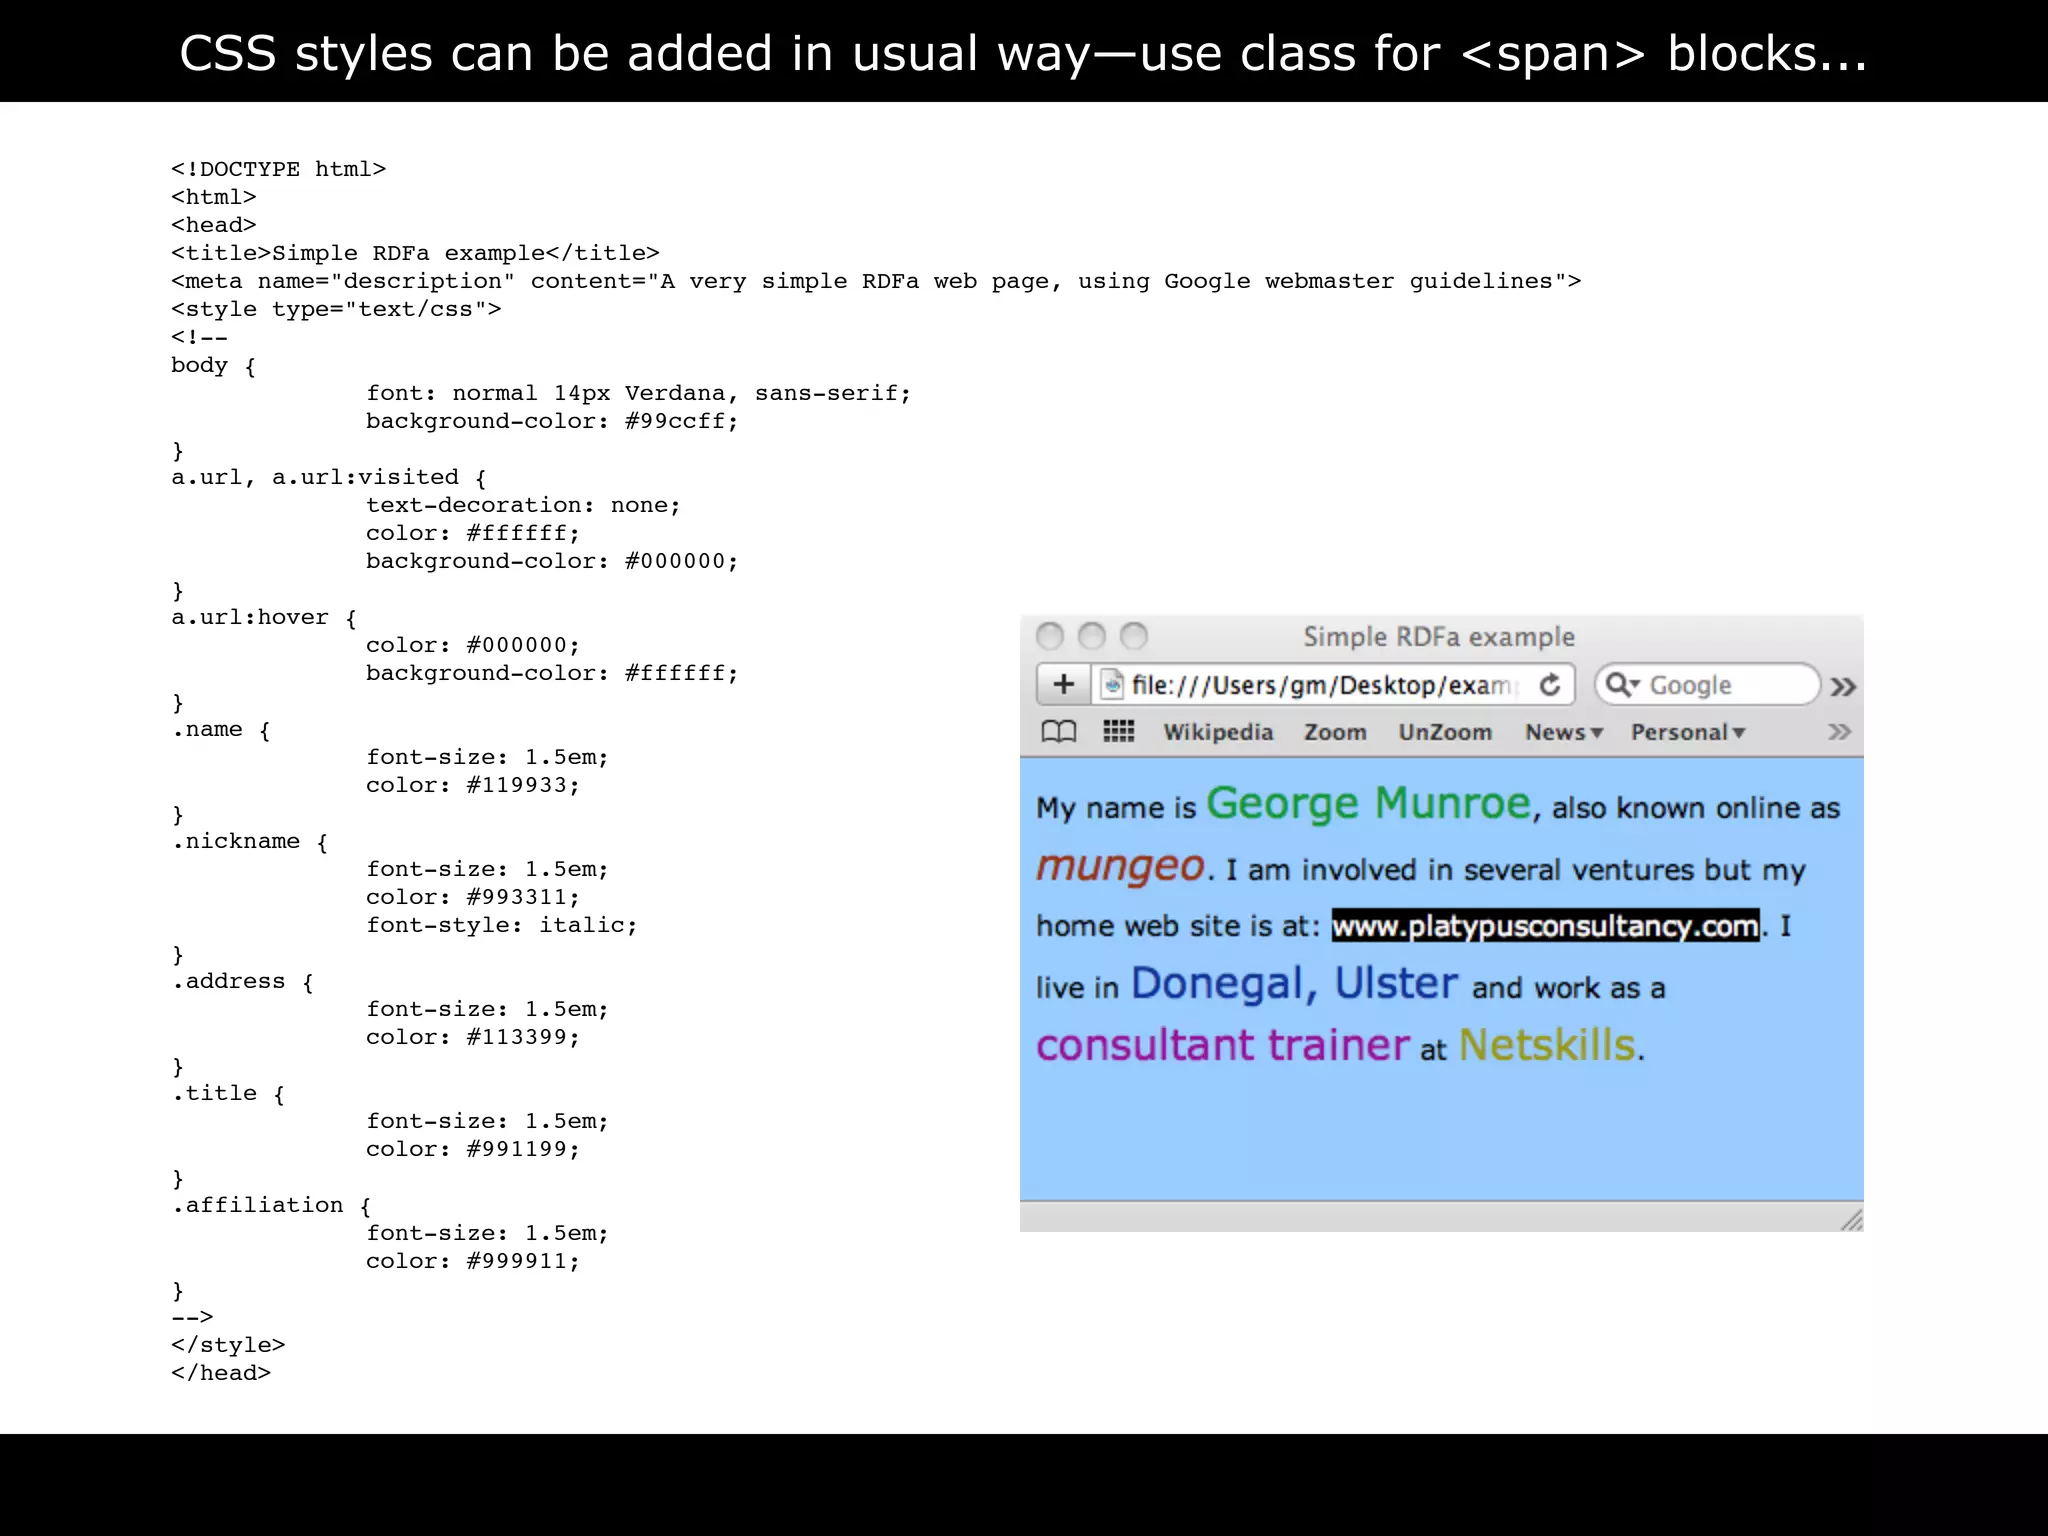The height and width of the screenshot is (1536, 2048).
Task: Click the Zoom bookmarklet
Action: [x=1335, y=732]
